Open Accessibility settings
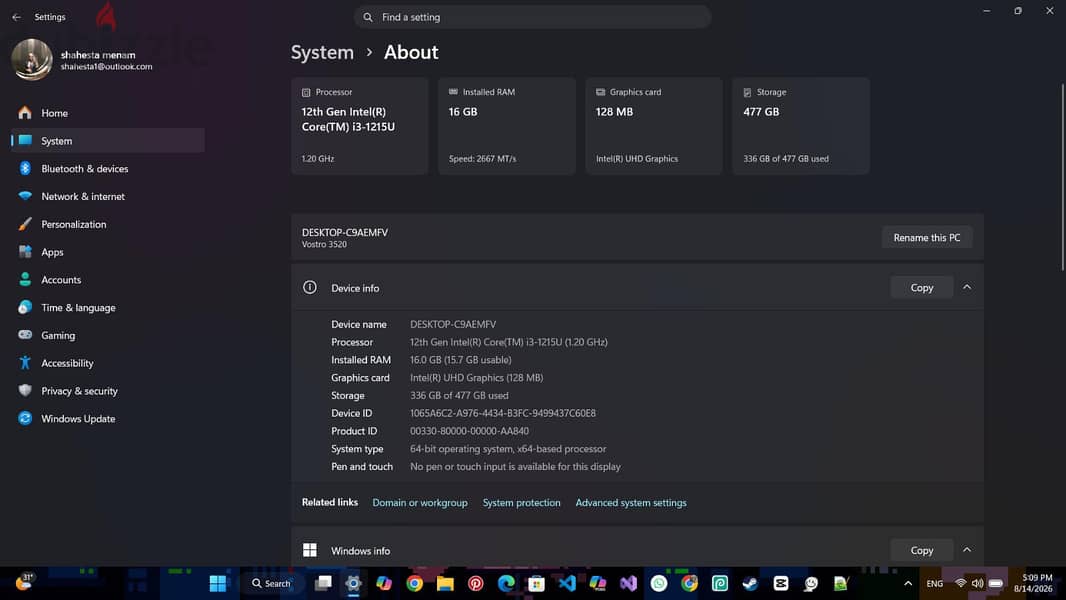 [107, 364]
